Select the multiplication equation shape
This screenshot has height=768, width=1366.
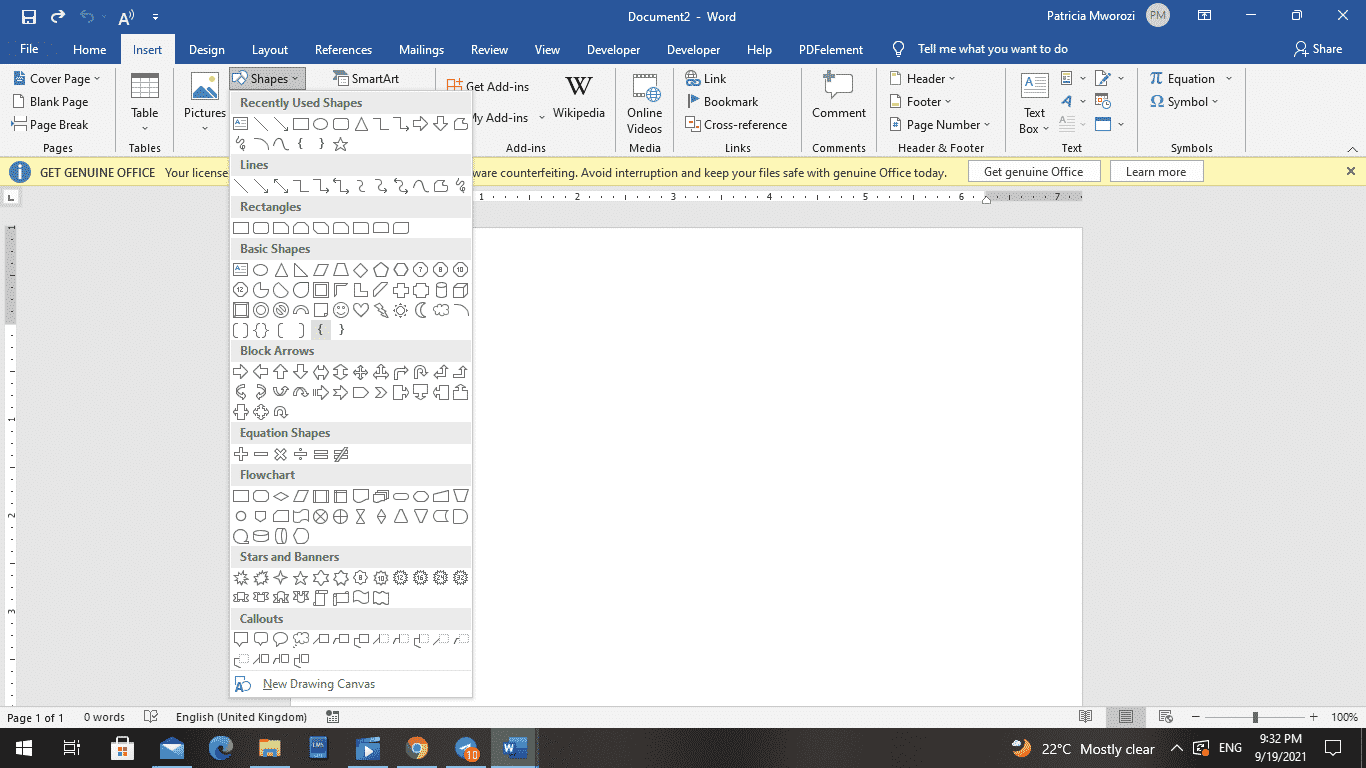(x=280, y=453)
